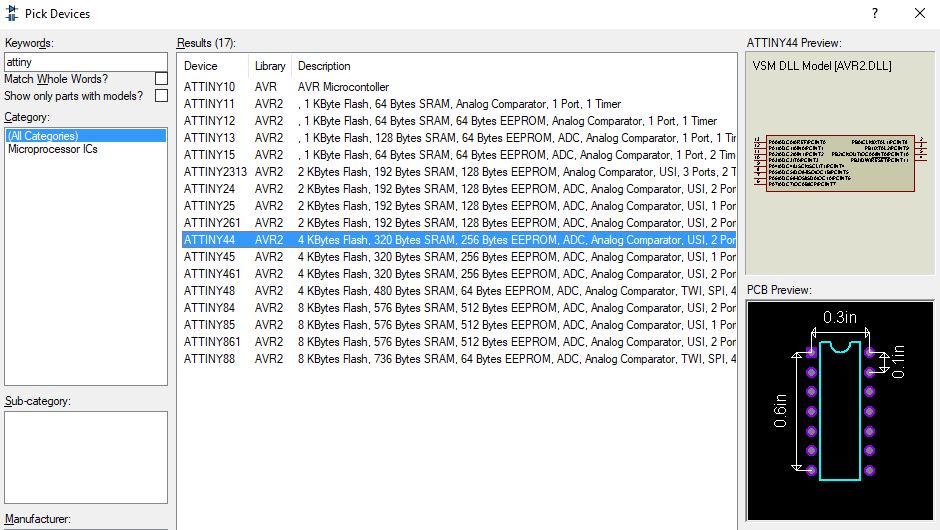Select the ATTINY861 device row

point(459,341)
